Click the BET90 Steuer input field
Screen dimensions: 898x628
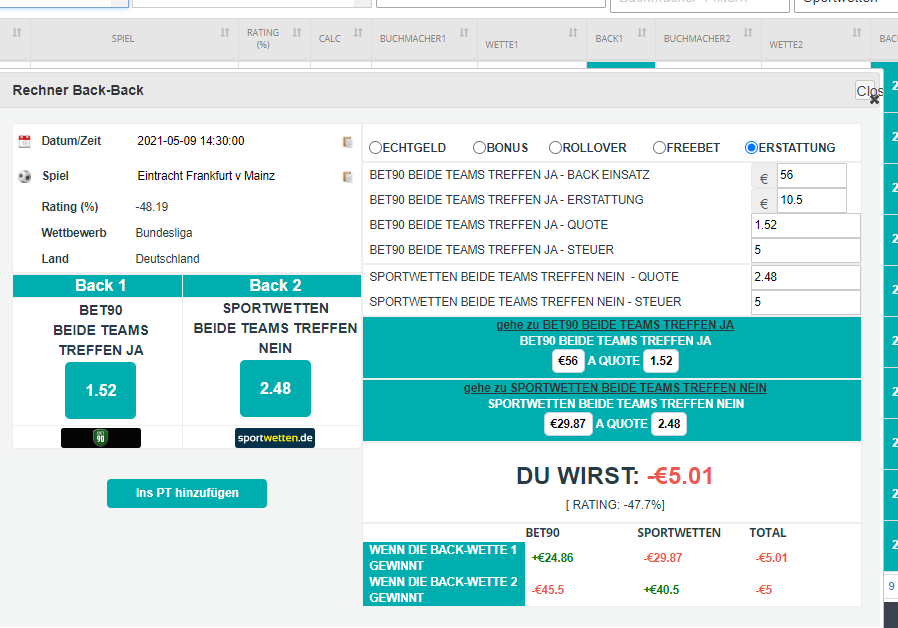pyautogui.click(x=806, y=250)
